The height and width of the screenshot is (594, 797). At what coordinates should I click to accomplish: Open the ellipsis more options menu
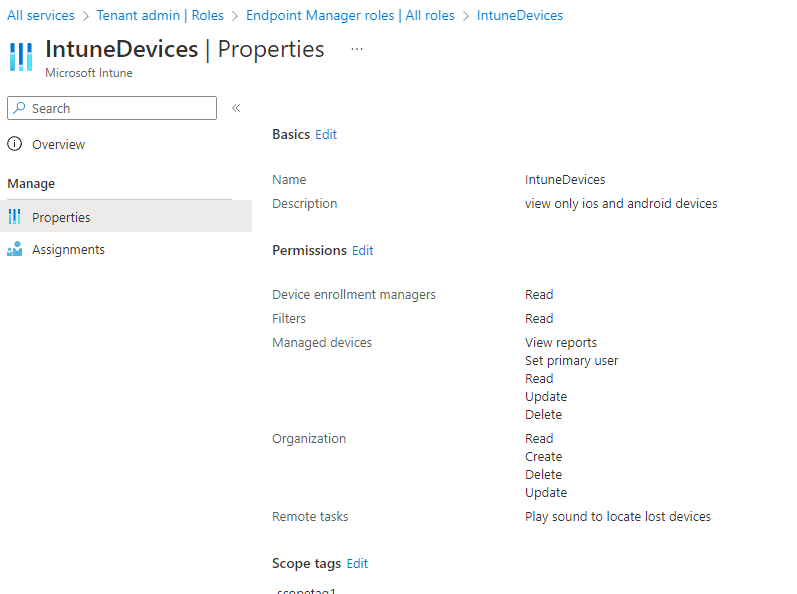click(x=357, y=49)
